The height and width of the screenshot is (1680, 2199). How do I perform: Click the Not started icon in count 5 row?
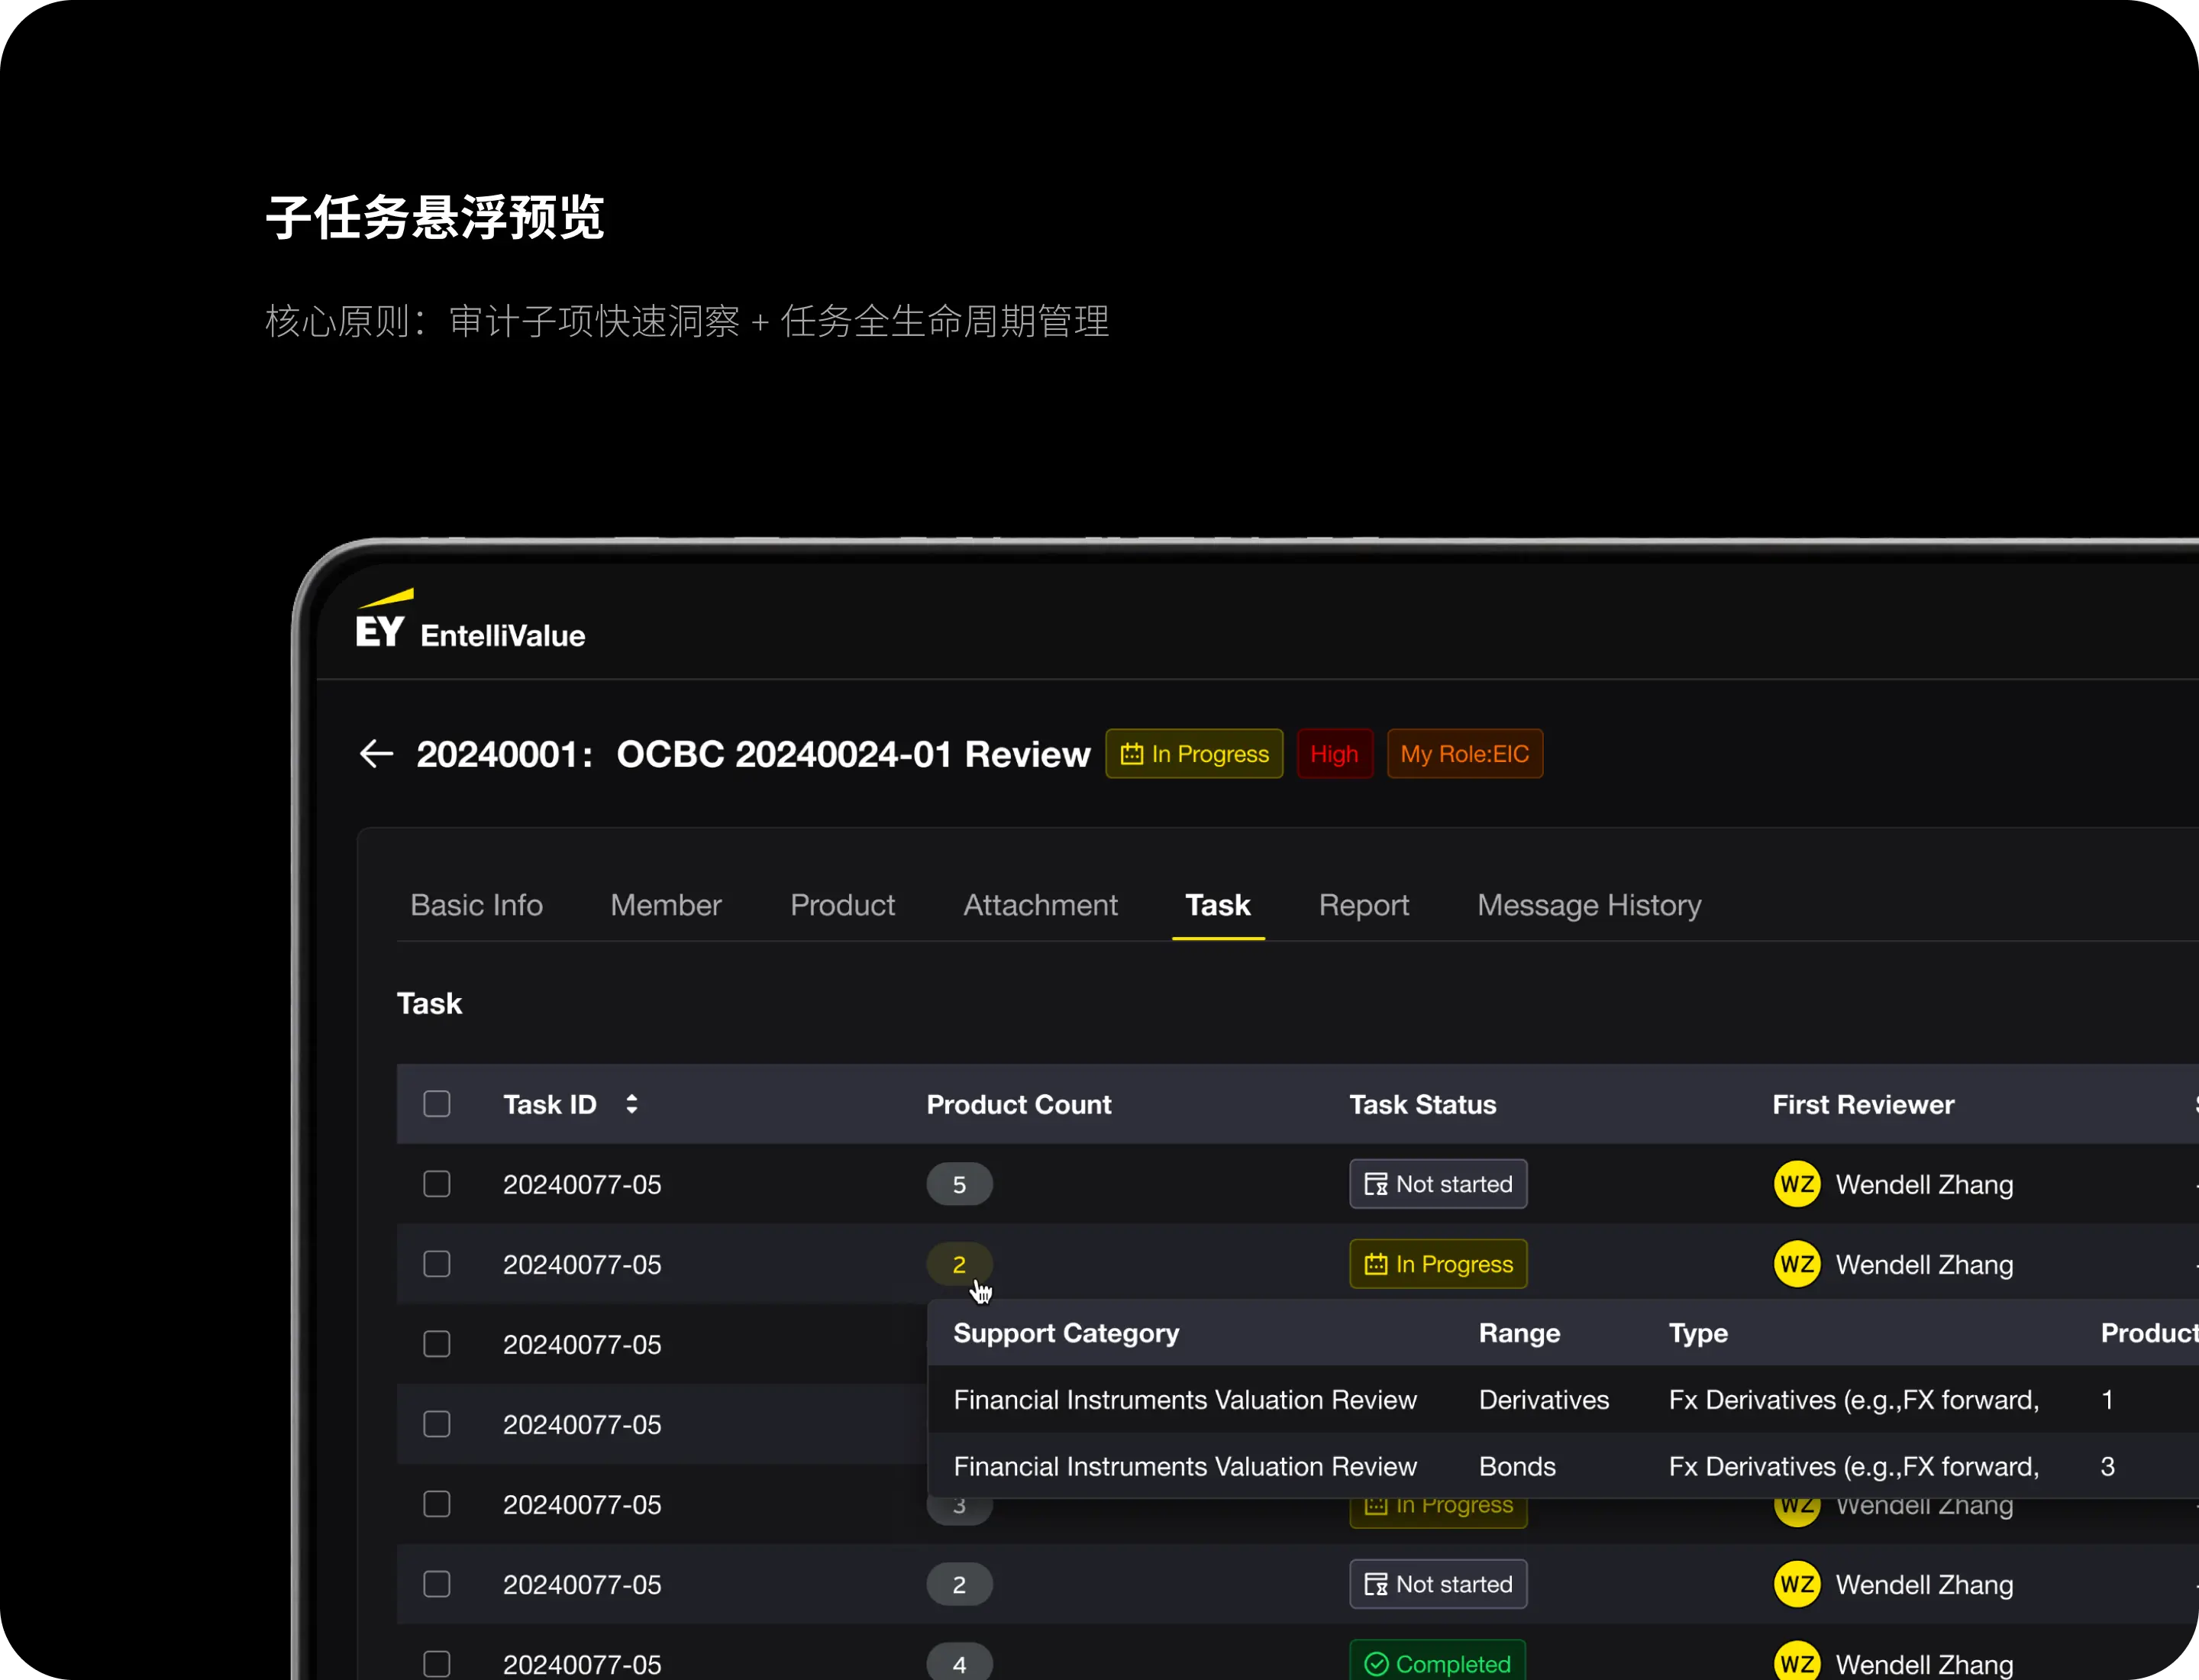tap(1376, 1184)
